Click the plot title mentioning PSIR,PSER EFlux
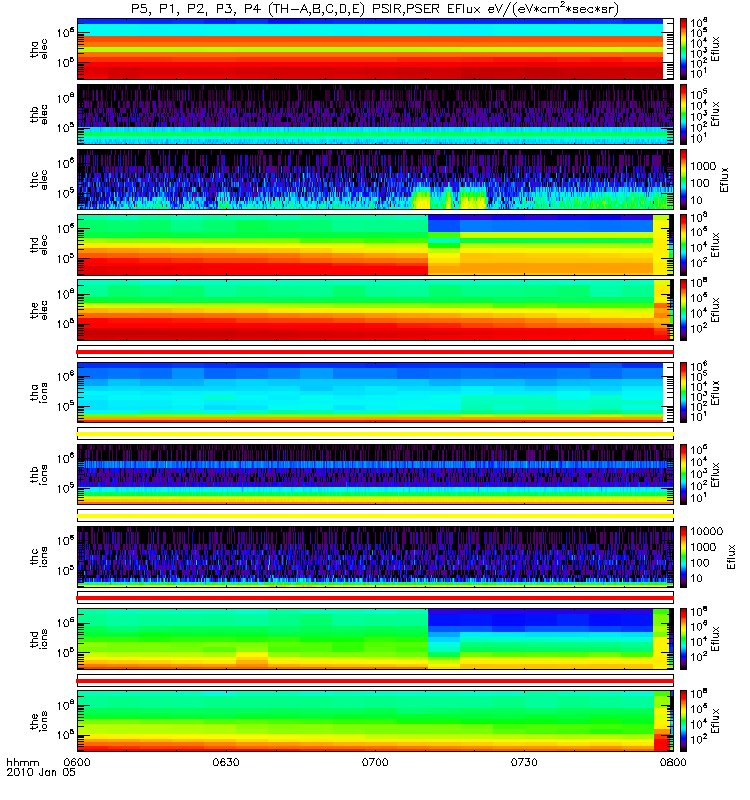Image resolution: width=750 pixels, height=800 pixels. pos(375,9)
